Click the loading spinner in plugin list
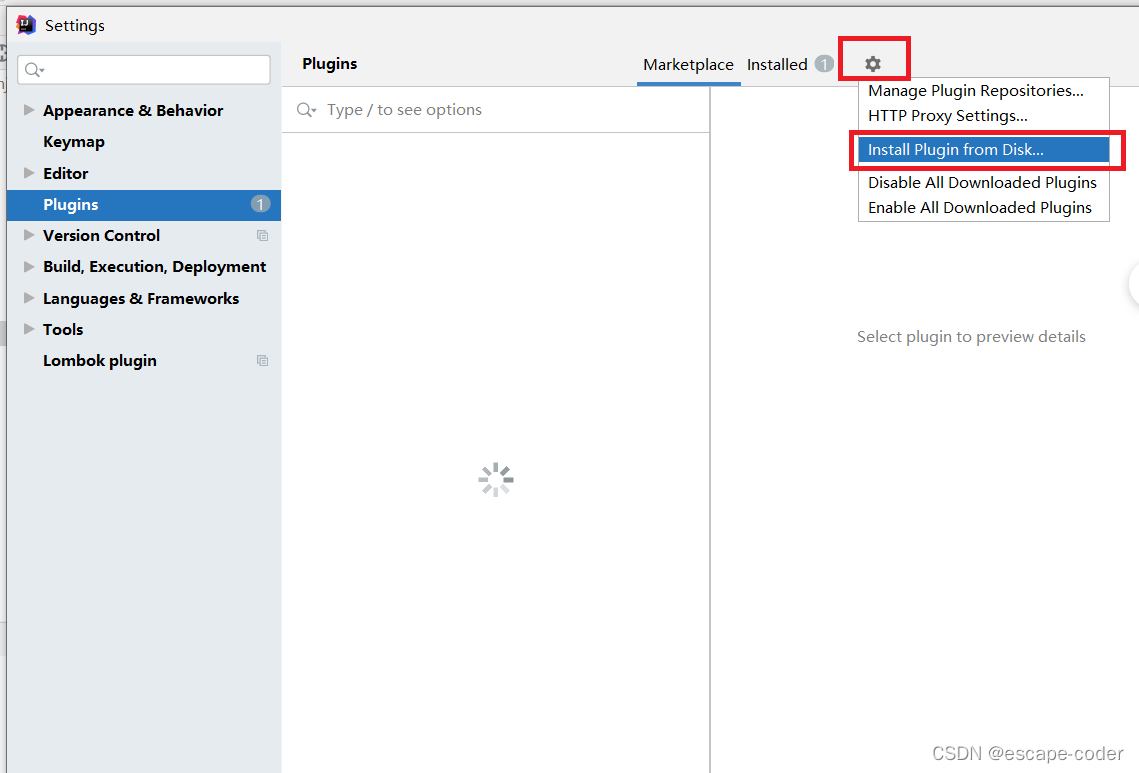The height and width of the screenshot is (773, 1139). pos(496,479)
